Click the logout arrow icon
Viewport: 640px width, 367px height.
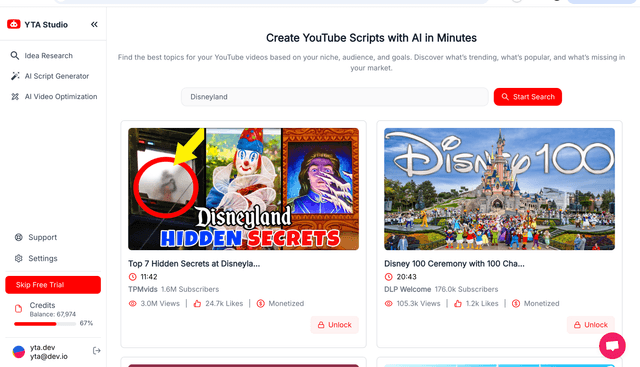click(x=96, y=351)
